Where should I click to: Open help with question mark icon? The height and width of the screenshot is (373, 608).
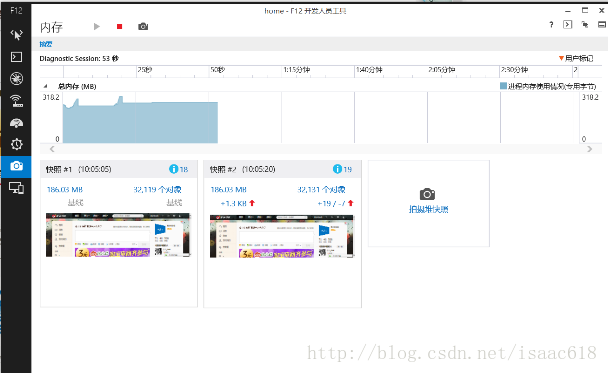click(551, 25)
